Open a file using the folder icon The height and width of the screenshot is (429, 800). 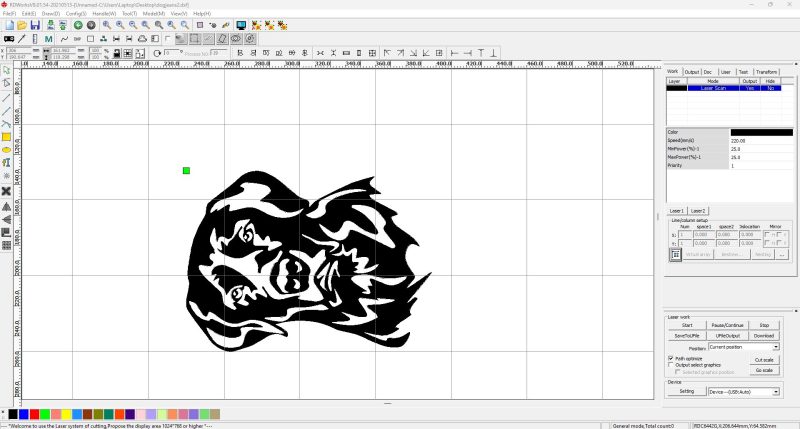point(22,25)
